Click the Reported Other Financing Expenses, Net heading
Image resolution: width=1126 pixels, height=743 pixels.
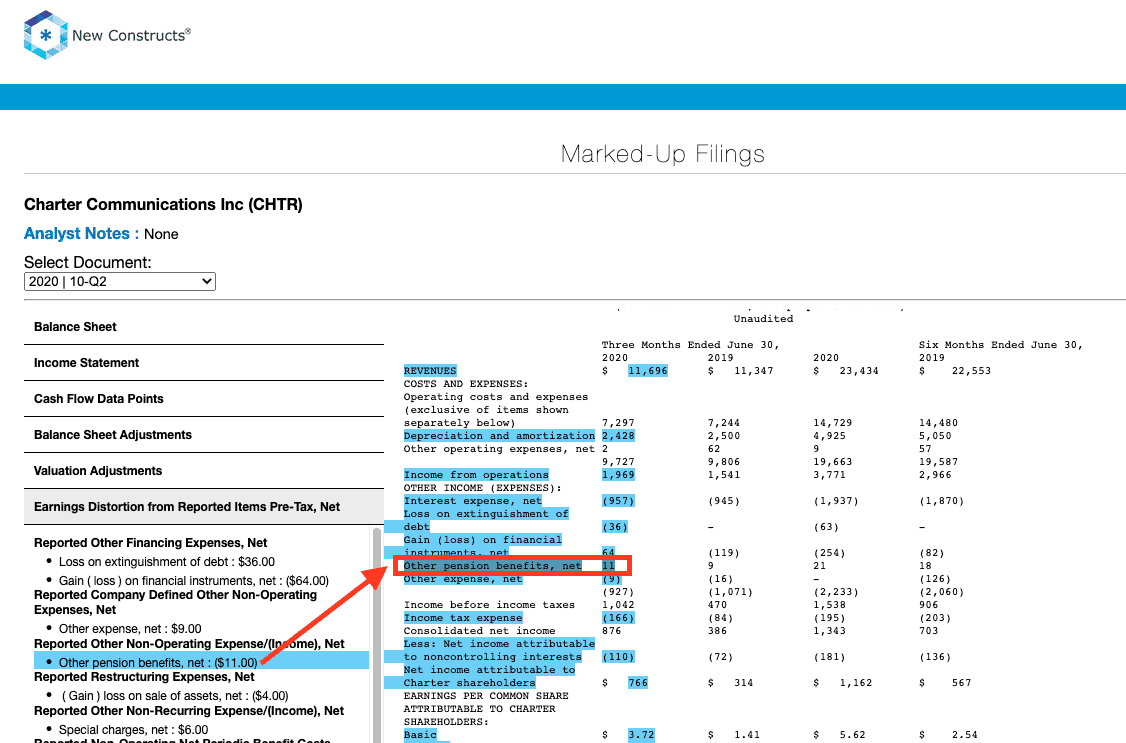click(x=151, y=543)
